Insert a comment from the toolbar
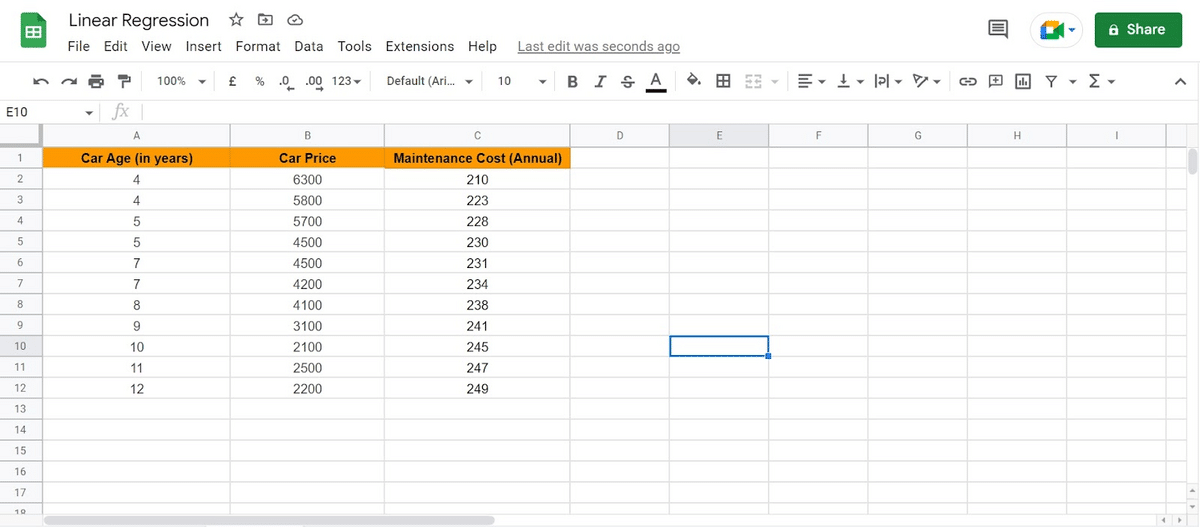This screenshot has height=527, width=1200. click(996, 81)
